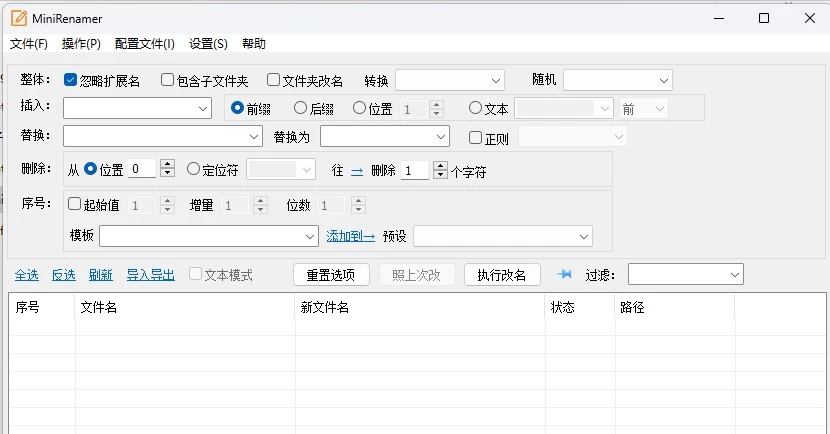Click the 新文件名 column header

click(x=420, y=307)
